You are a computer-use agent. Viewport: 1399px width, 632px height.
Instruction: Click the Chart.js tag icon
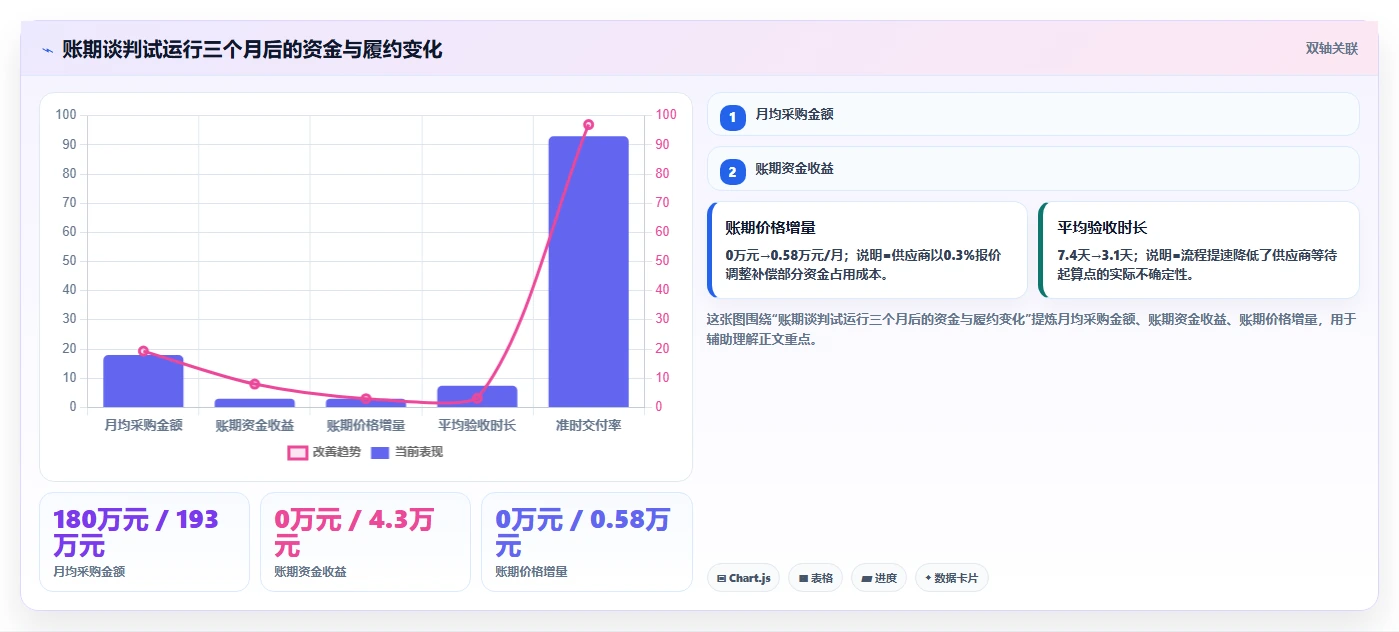click(721, 578)
